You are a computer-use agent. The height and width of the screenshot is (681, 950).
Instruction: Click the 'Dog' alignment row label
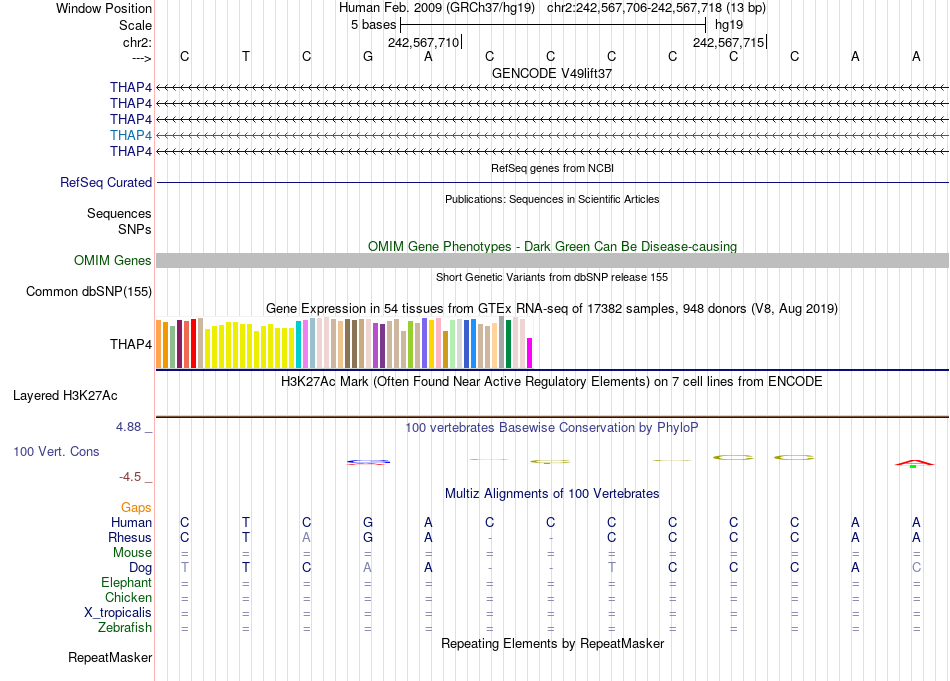[141, 568]
